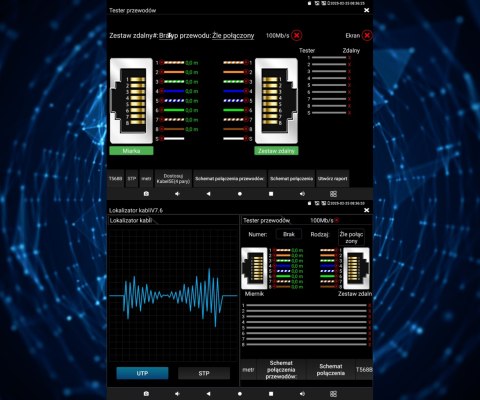Click wire 6 green swatch on remote side

pyautogui.click(x=233, y=110)
